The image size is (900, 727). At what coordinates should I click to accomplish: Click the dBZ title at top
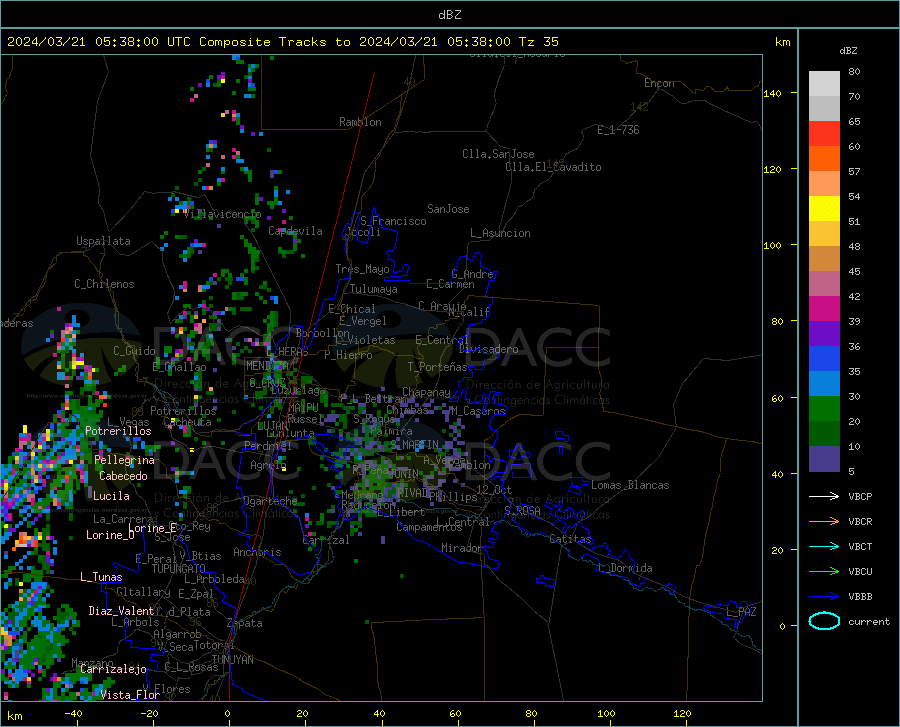(450, 15)
